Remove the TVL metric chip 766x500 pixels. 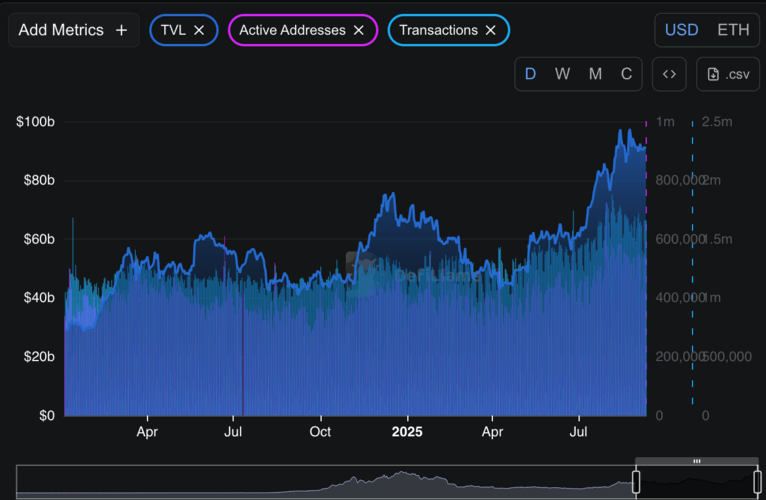click(x=199, y=30)
